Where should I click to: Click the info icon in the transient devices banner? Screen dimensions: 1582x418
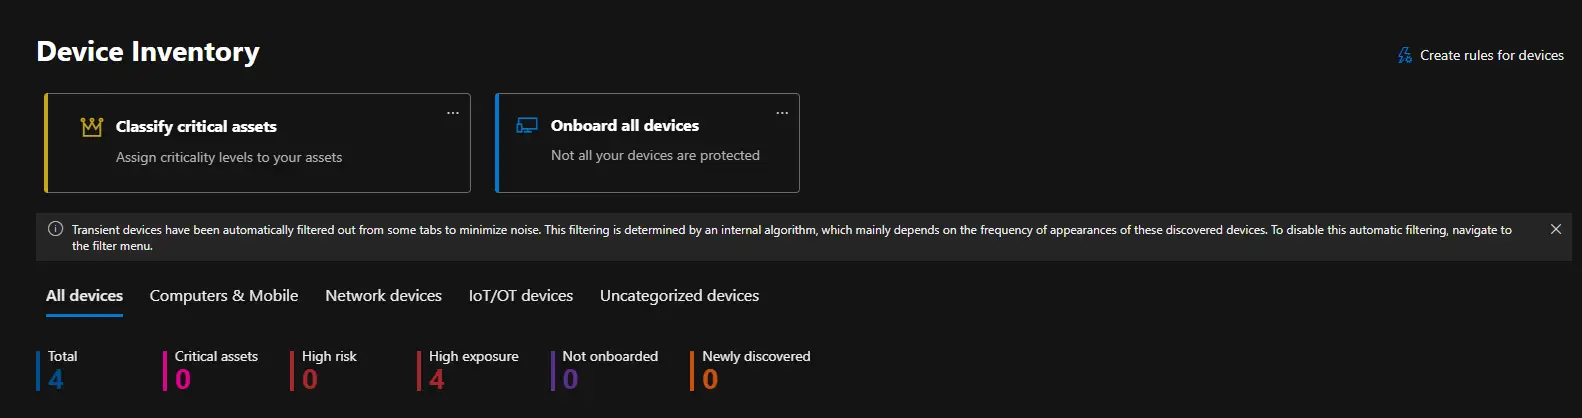point(56,229)
